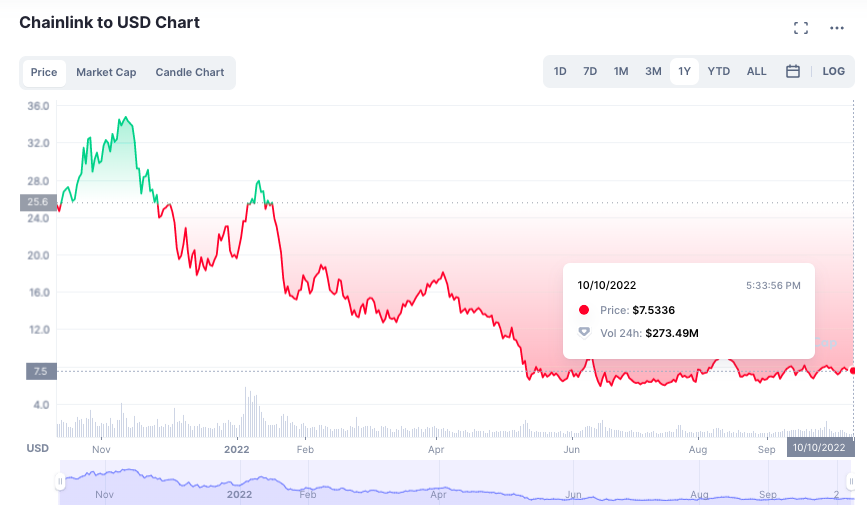Open the fullscreen chart view icon

point(801,28)
